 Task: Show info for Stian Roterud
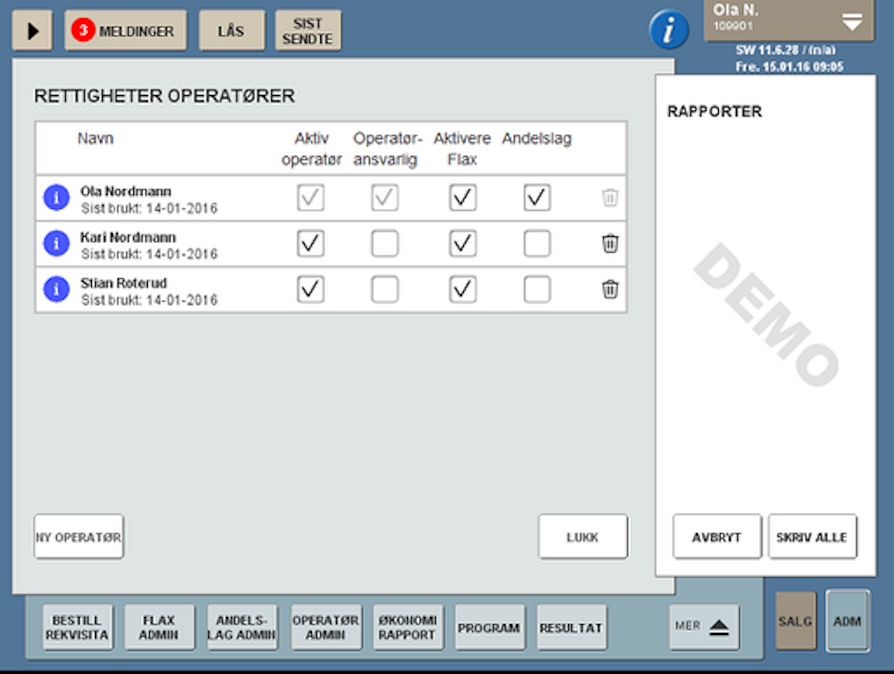[56, 290]
